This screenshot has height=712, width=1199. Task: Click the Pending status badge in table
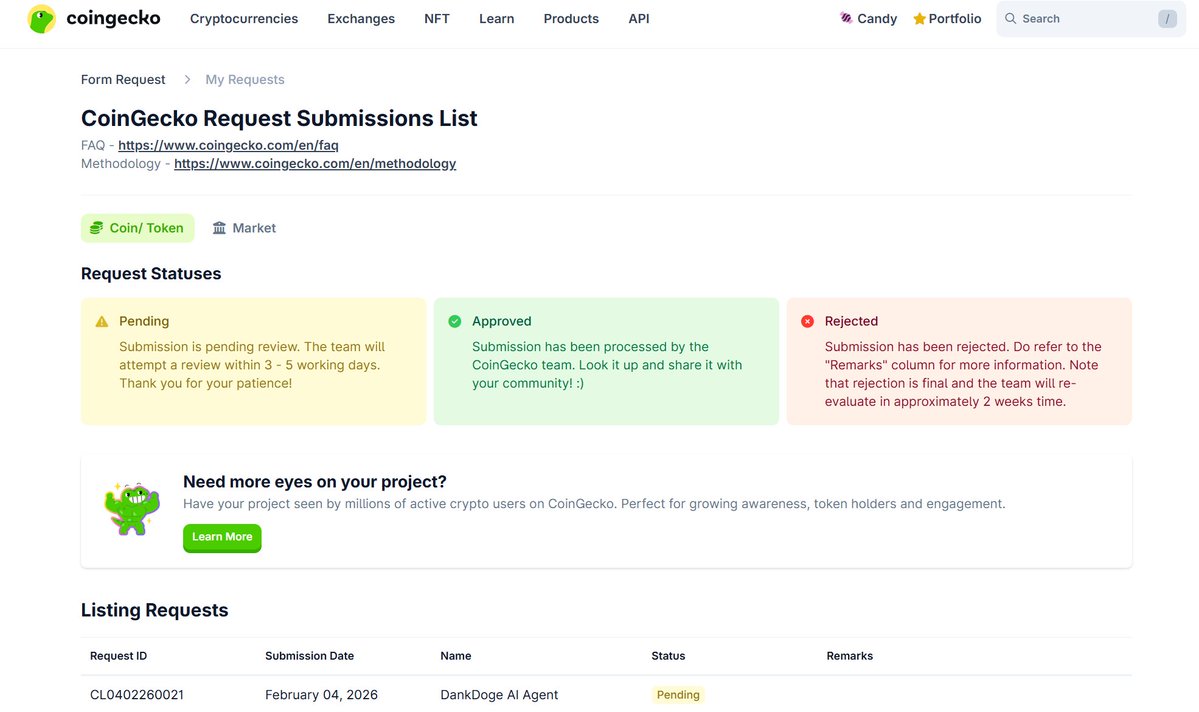click(x=677, y=694)
